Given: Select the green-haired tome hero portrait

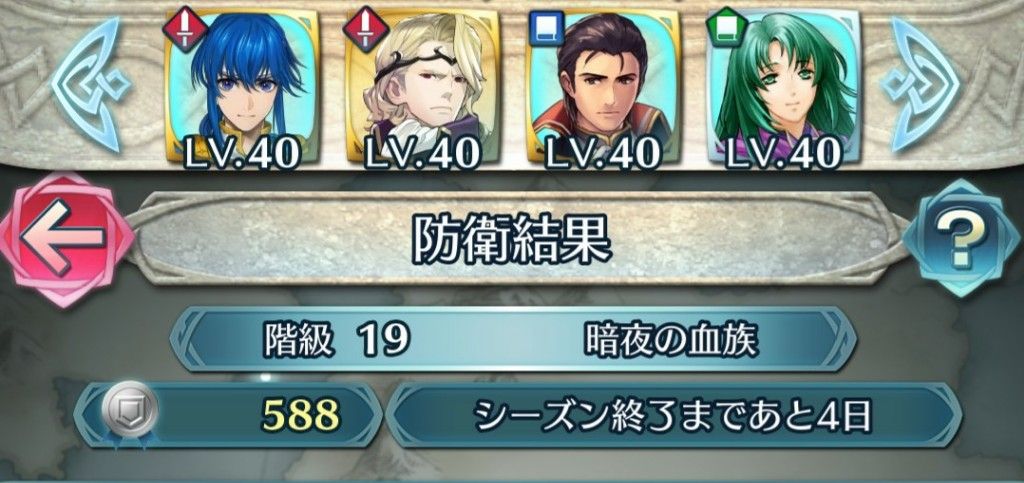Looking at the screenshot, I should [784, 86].
